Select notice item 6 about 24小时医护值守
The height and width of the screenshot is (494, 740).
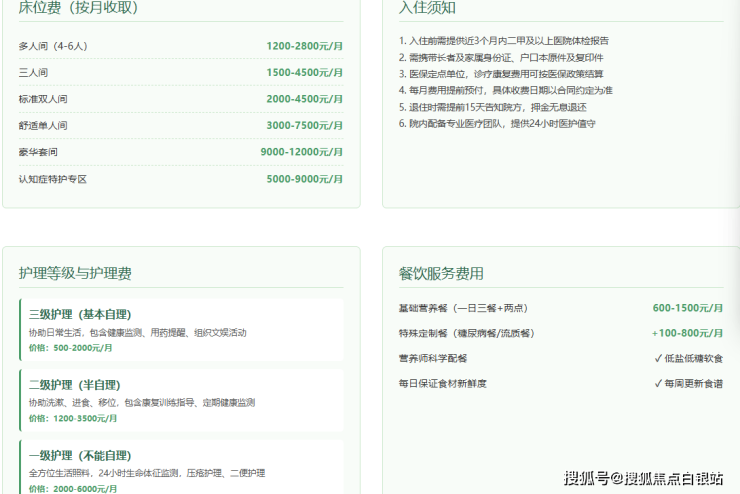pos(497,124)
